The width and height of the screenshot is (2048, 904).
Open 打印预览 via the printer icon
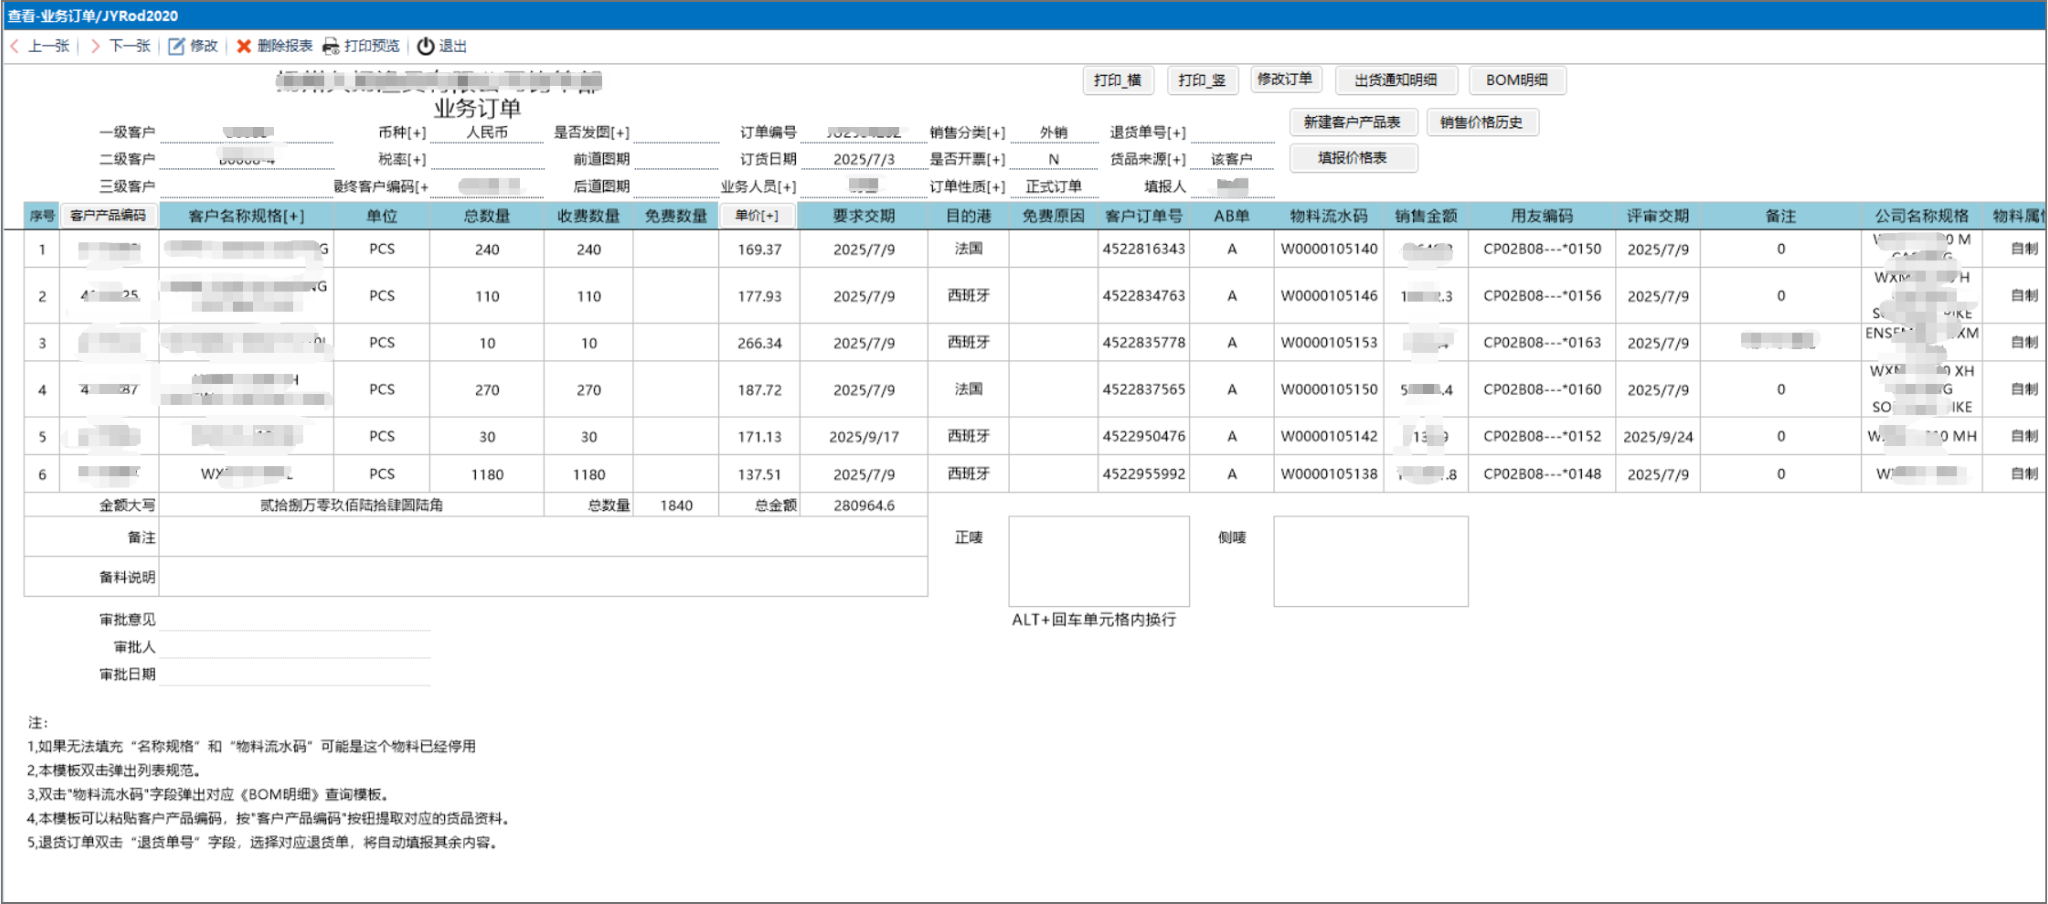(x=330, y=45)
